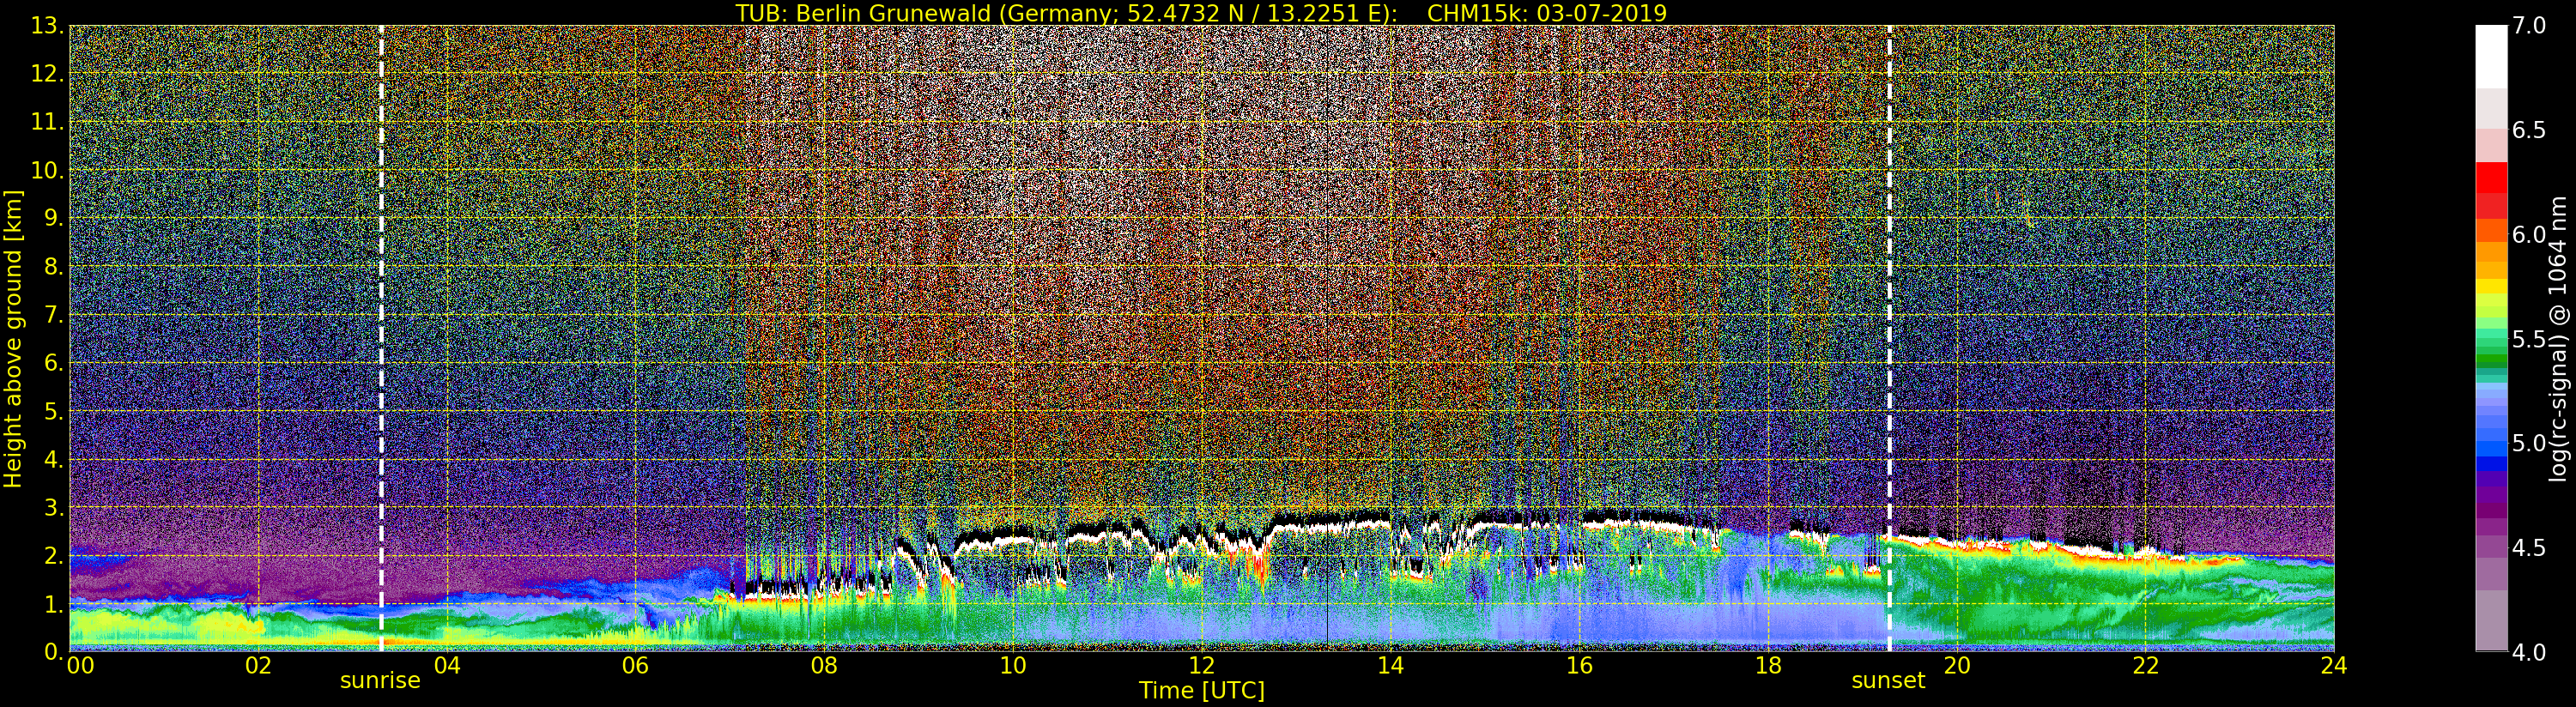2576x707 pixels.
Task: Click the 'CHM15k: 03-07-2019' date text
Action: [1547, 13]
